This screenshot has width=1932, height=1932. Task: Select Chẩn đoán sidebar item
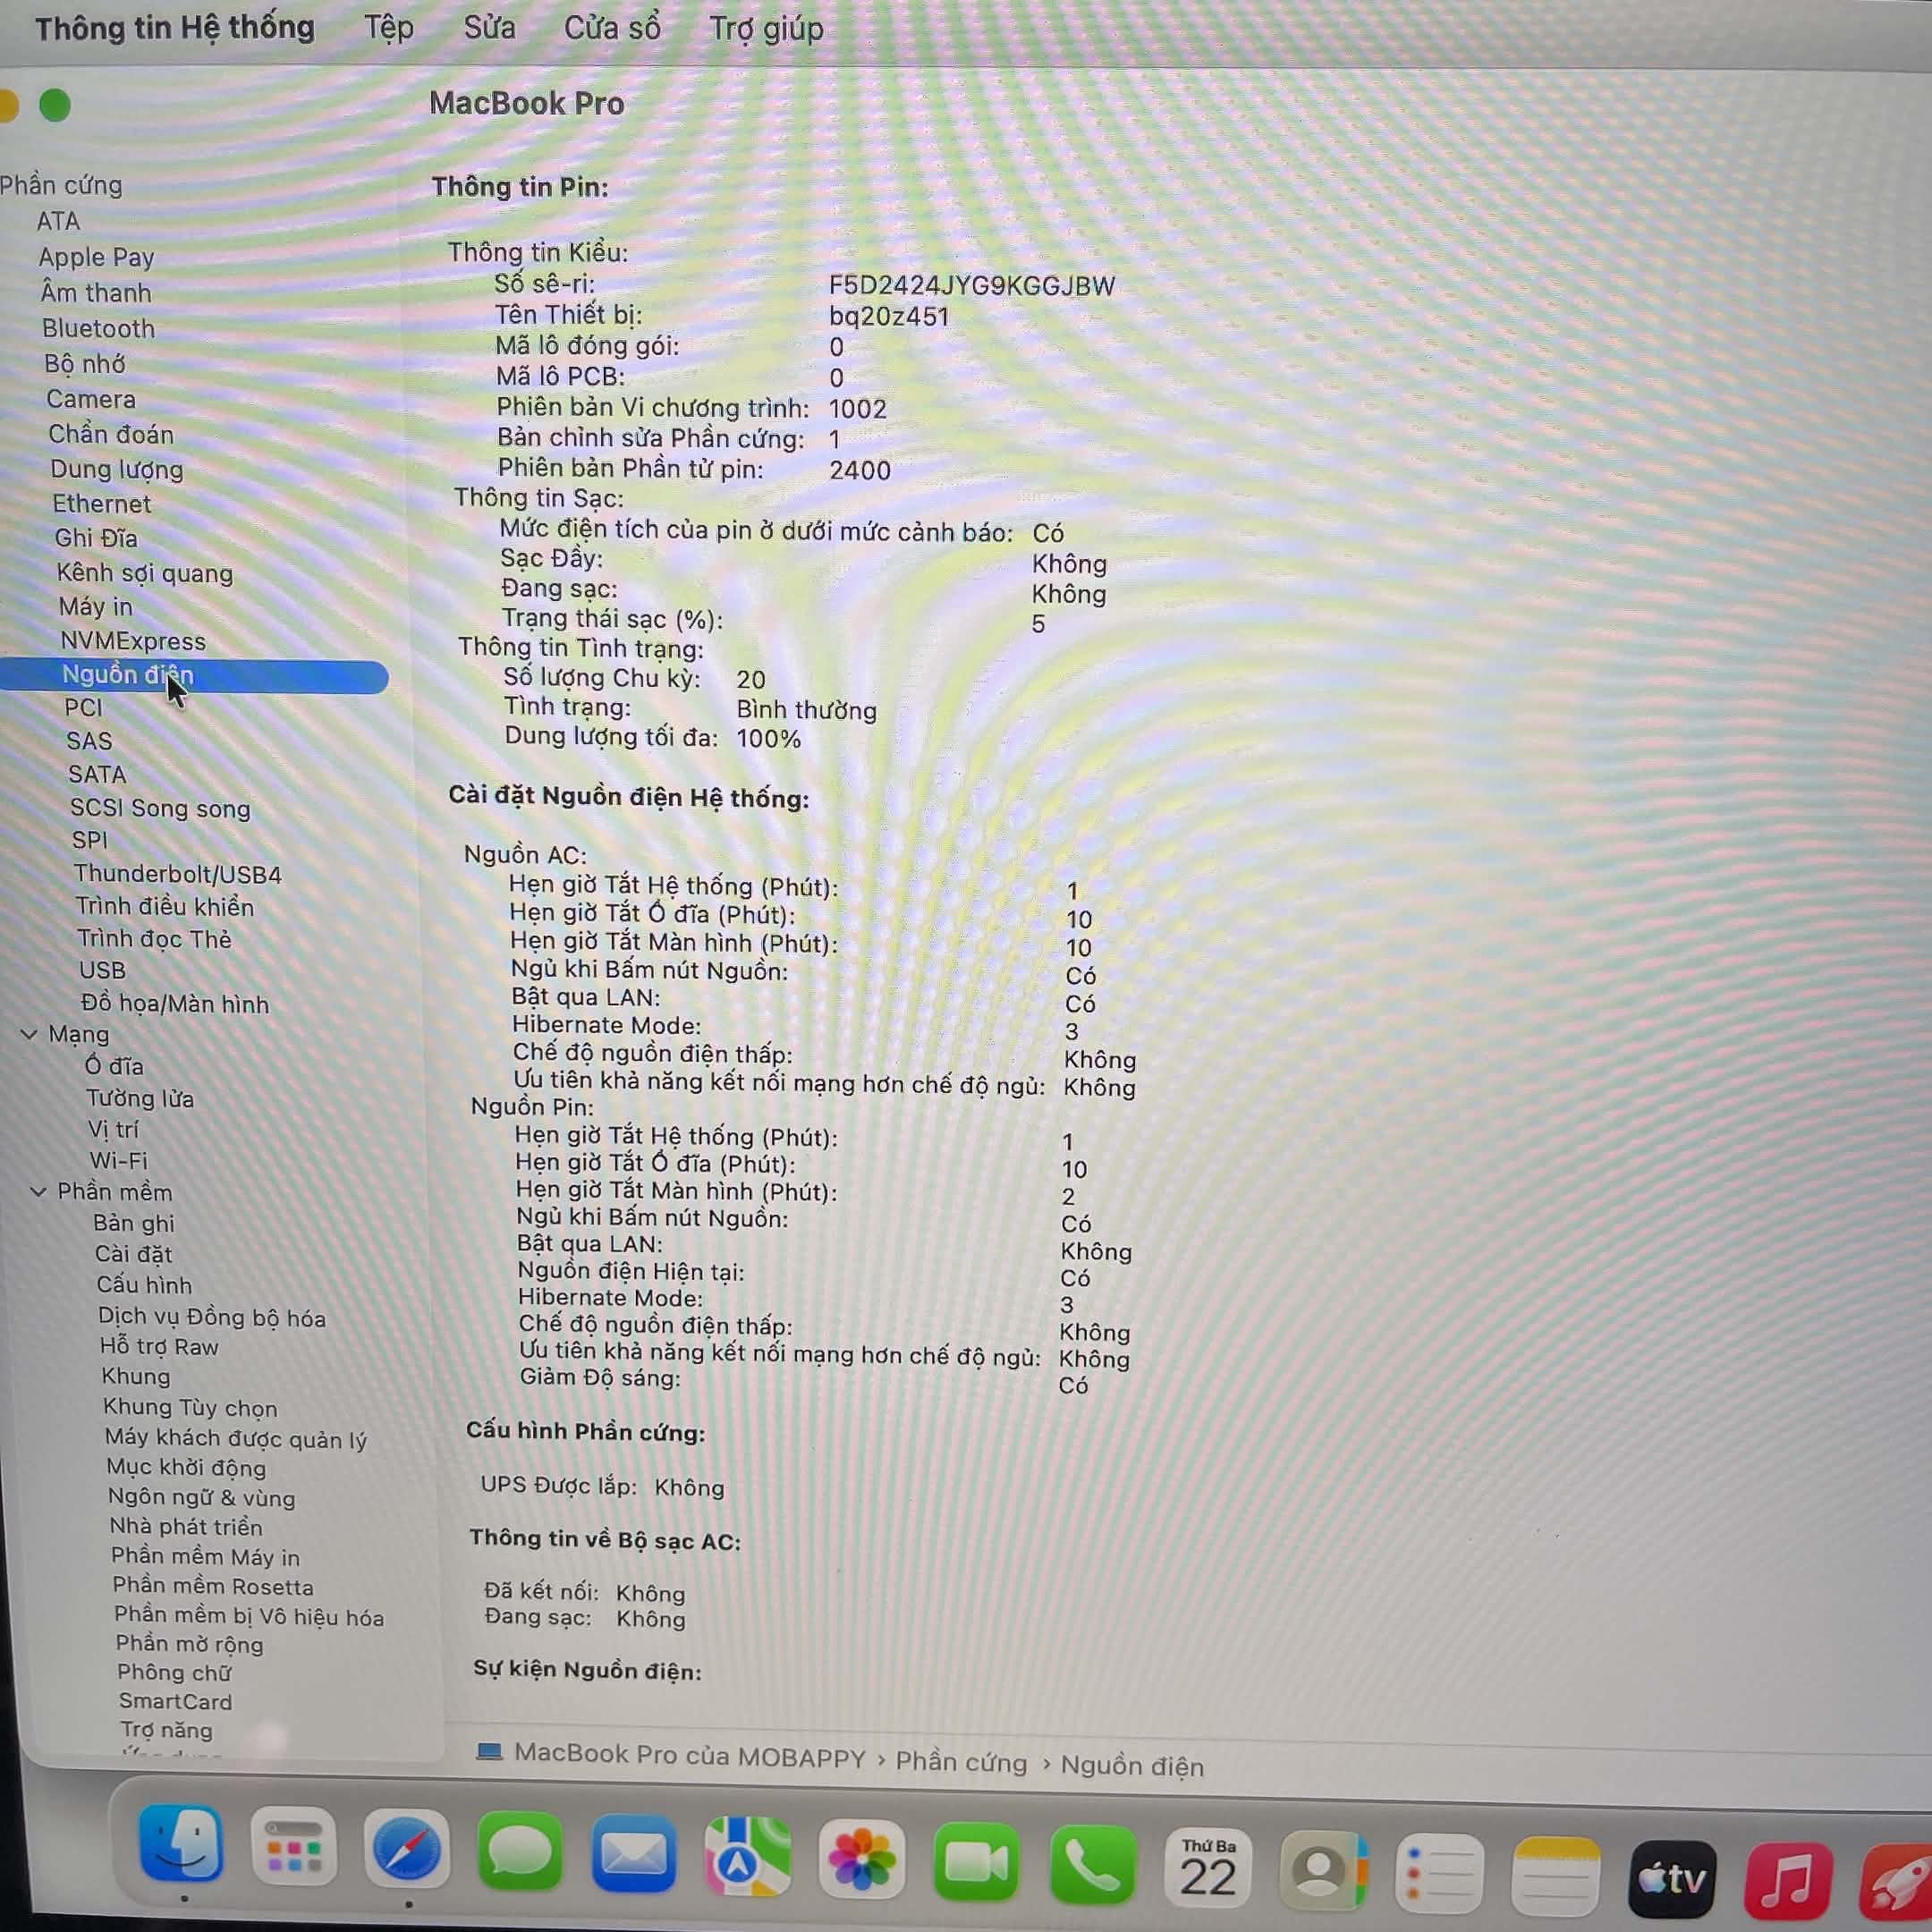coord(111,434)
